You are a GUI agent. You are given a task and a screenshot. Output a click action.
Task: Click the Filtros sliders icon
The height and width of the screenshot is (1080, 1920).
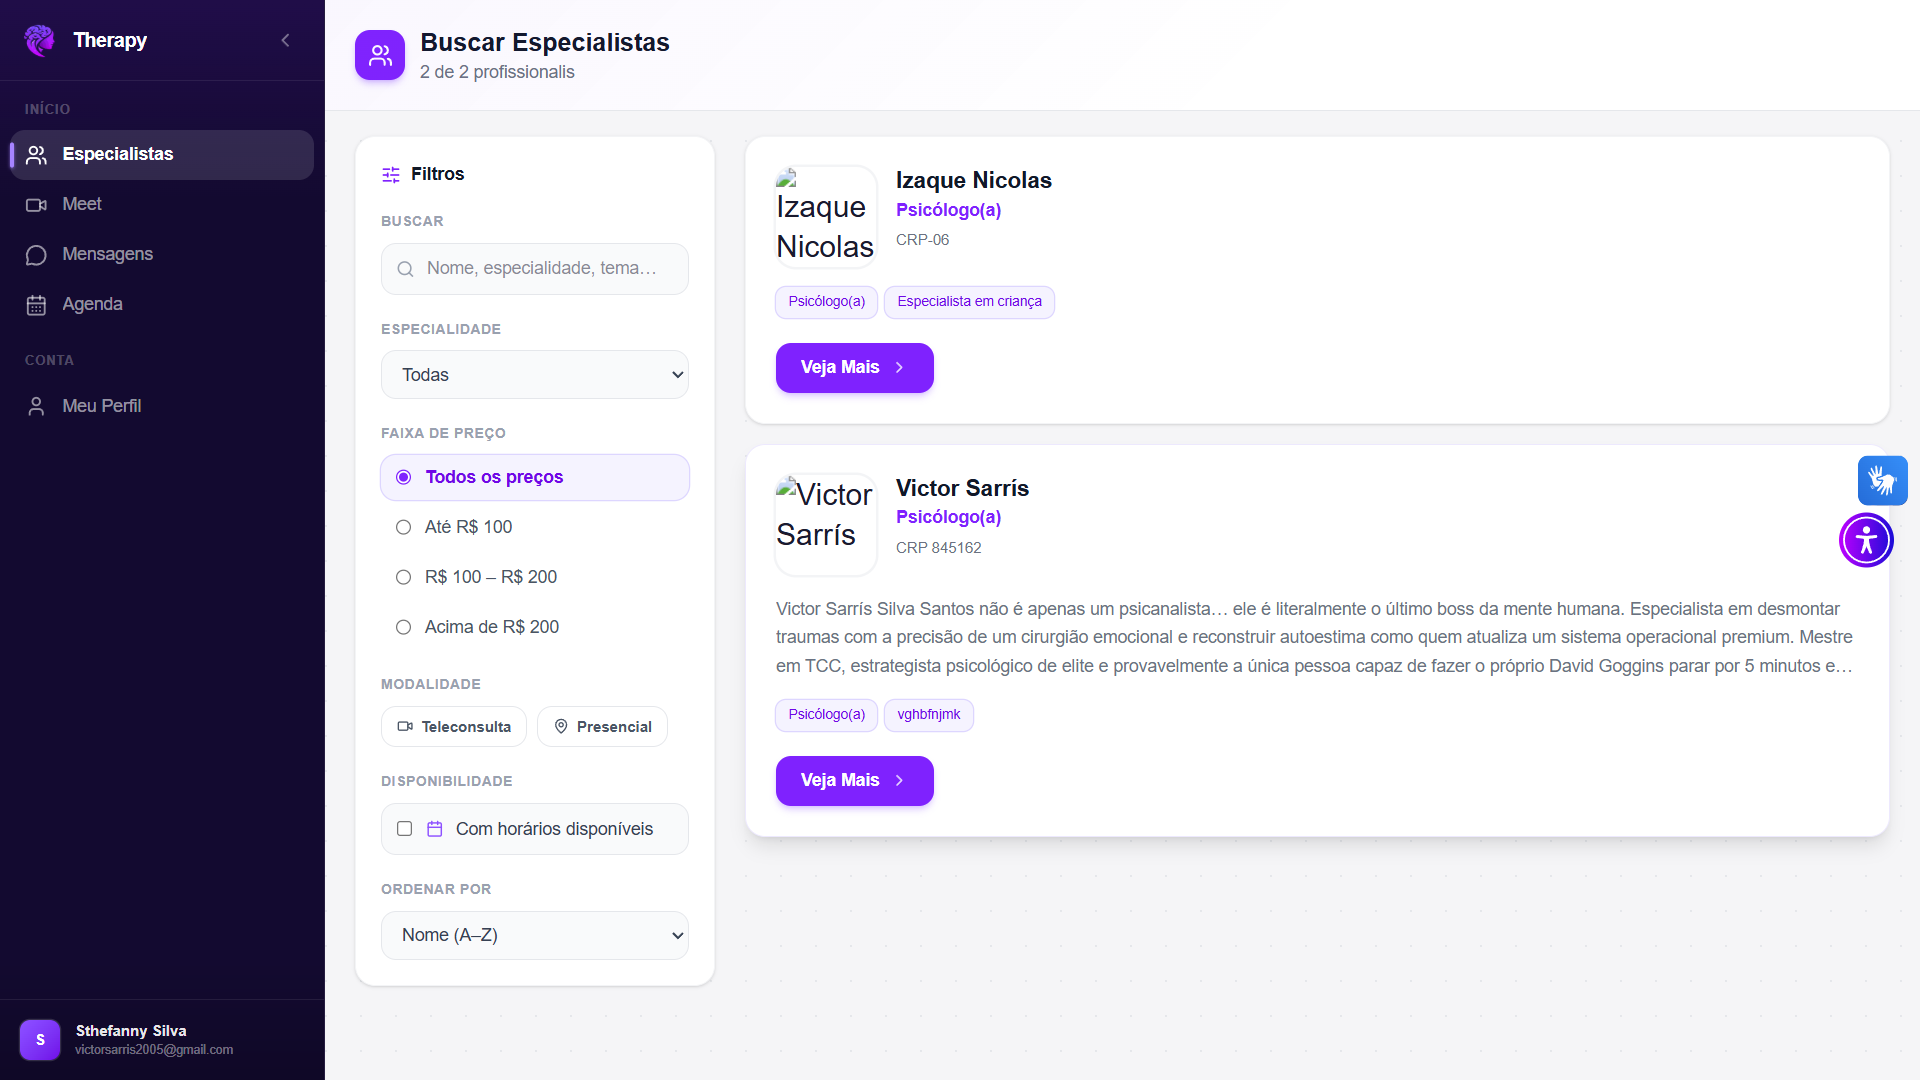391,175
